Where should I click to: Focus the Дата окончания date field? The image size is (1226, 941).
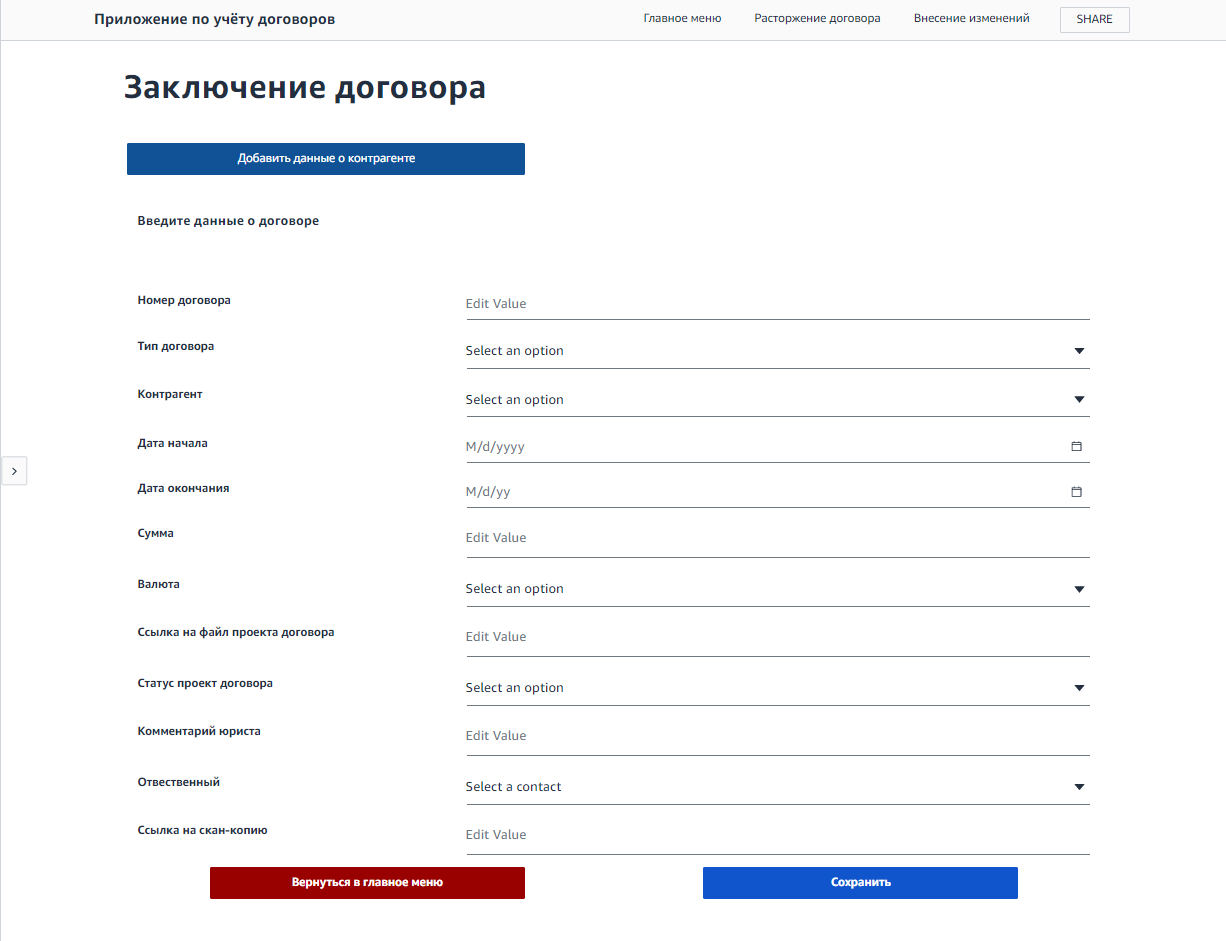(778, 492)
